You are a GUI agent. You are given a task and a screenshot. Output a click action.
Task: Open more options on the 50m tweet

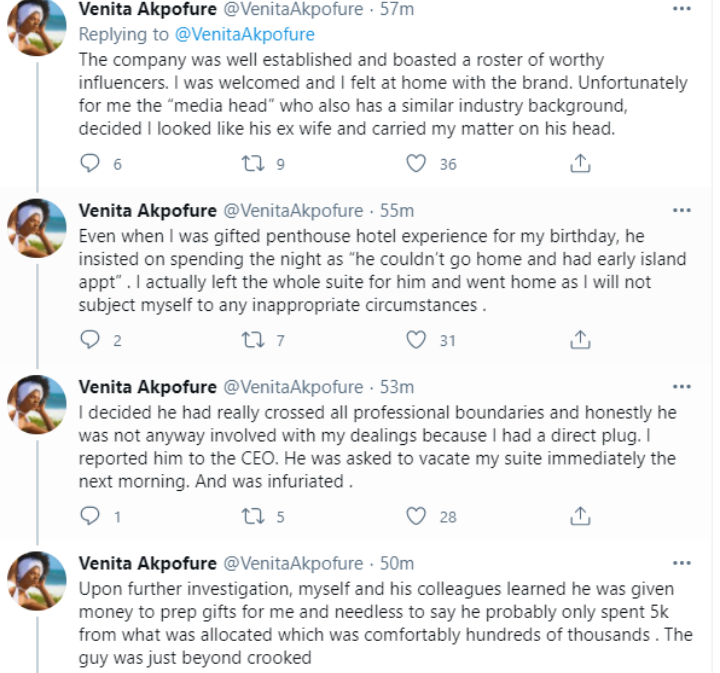pos(682,563)
